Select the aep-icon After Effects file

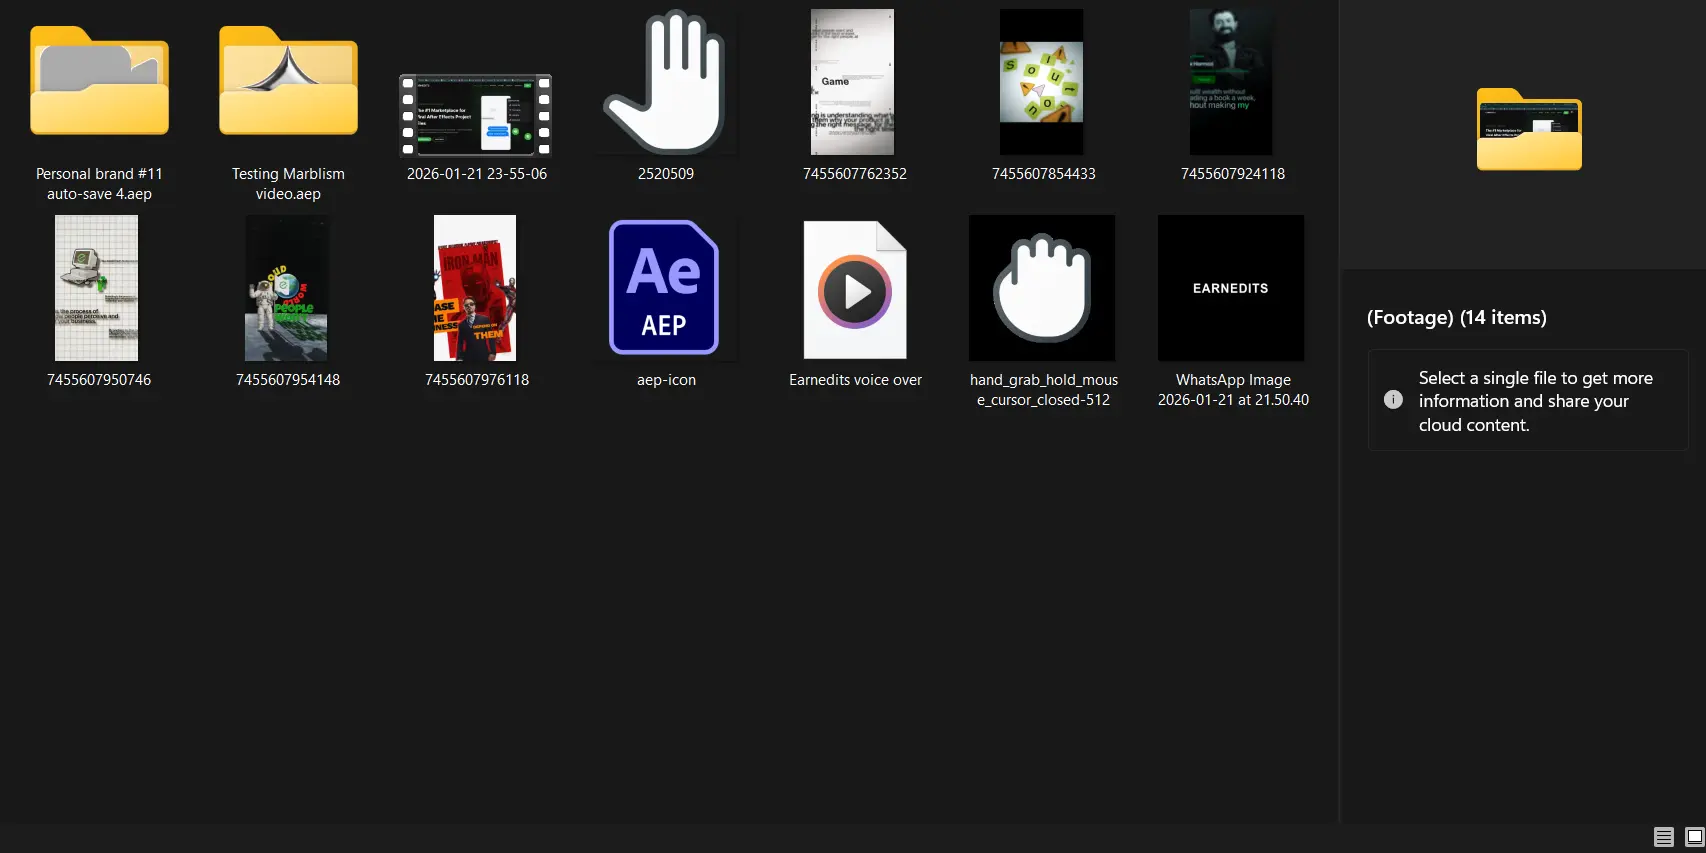(665, 288)
